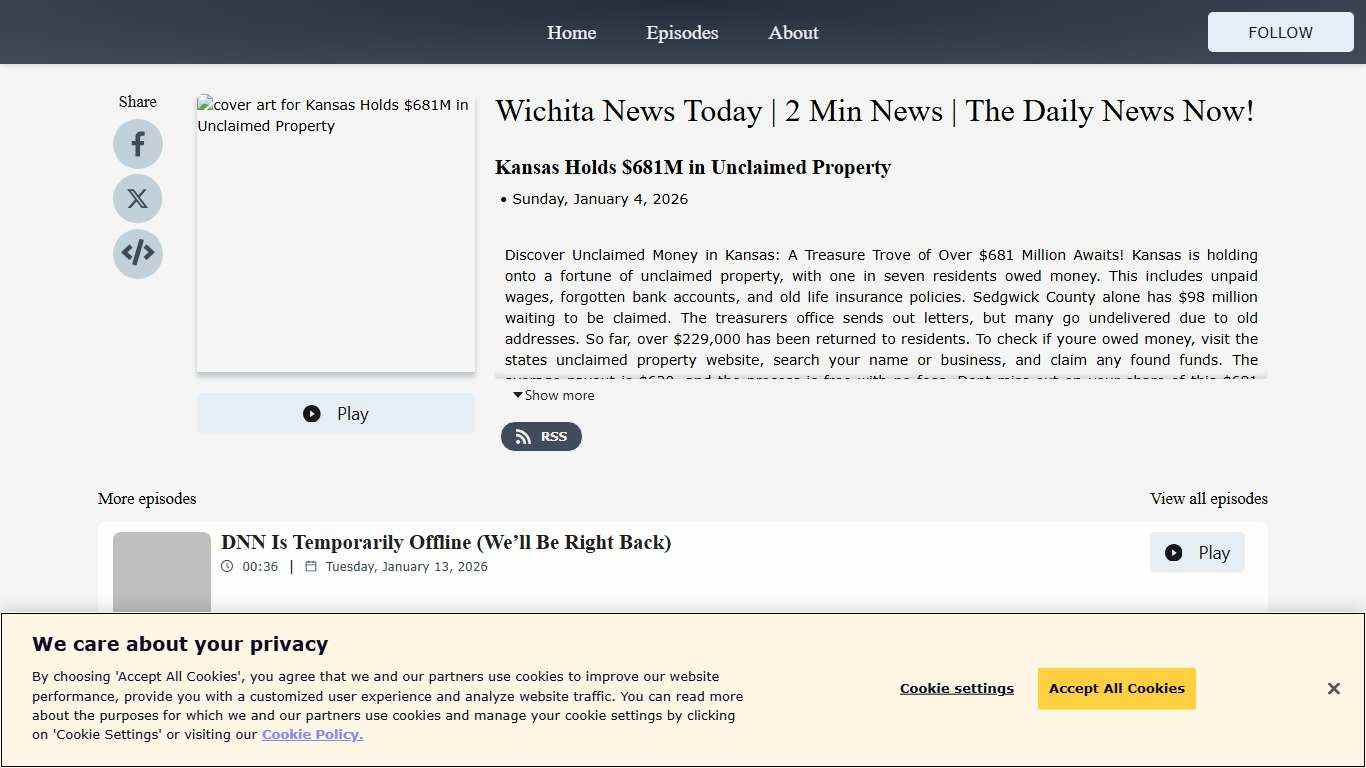Image resolution: width=1366 pixels, height=768 pixels.
Task: Click the play icon for the DNN offline episode
Action: pos(1173,552)
